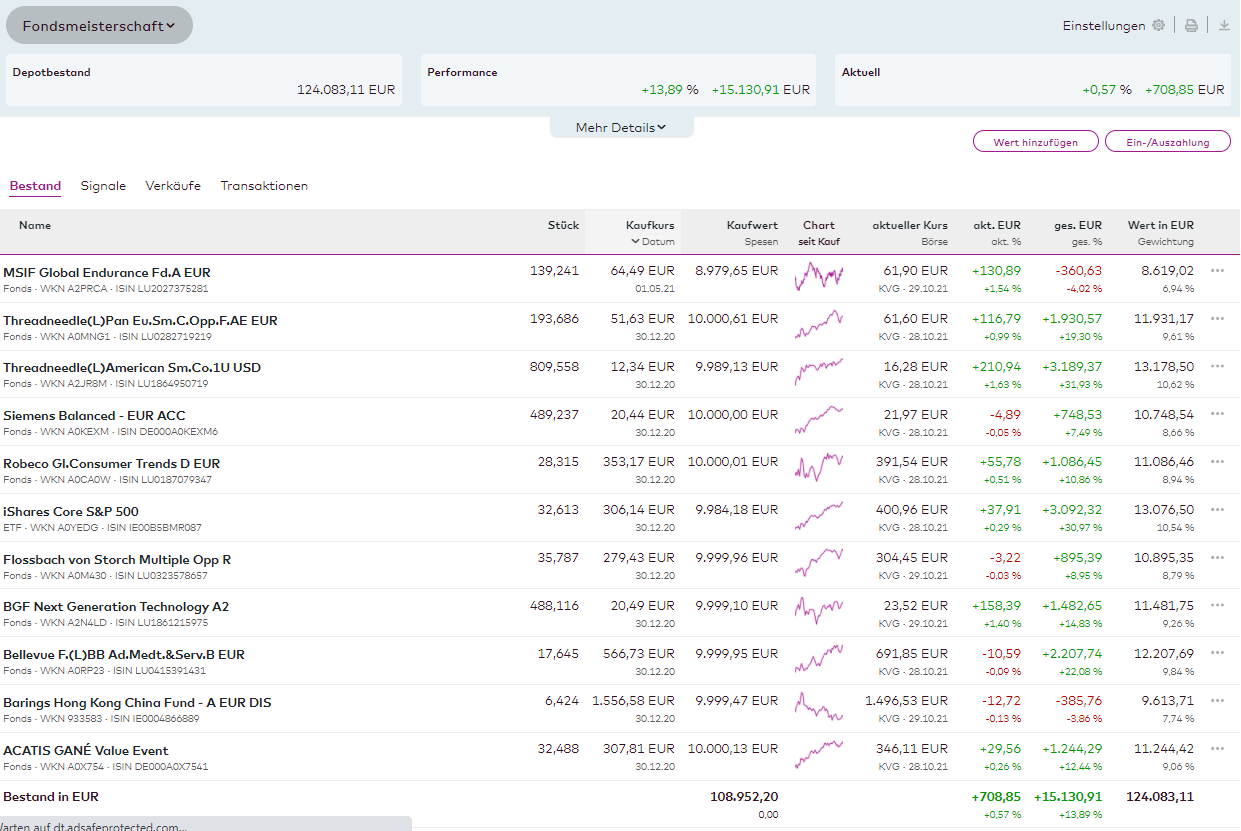Open the Fondsmeisterschaft depot dropdown
This screenshot has height=831, width=1241.
[99, 26]
